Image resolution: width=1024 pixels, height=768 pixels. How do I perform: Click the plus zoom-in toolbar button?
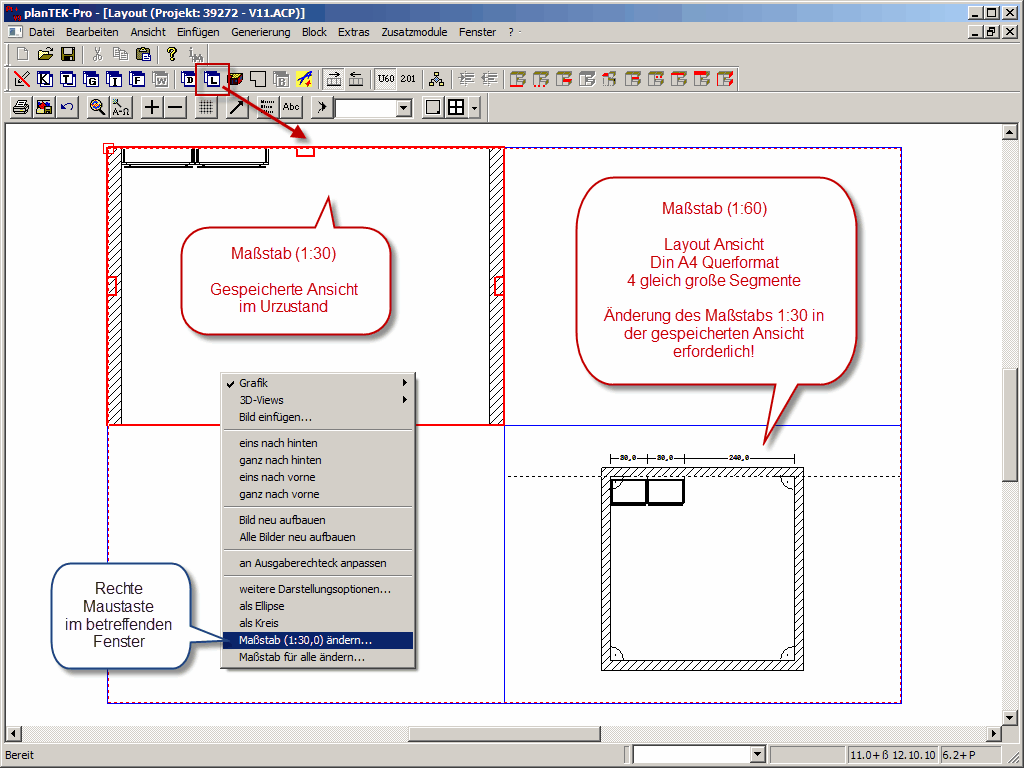pyautogui.click(x=152, y=107)
